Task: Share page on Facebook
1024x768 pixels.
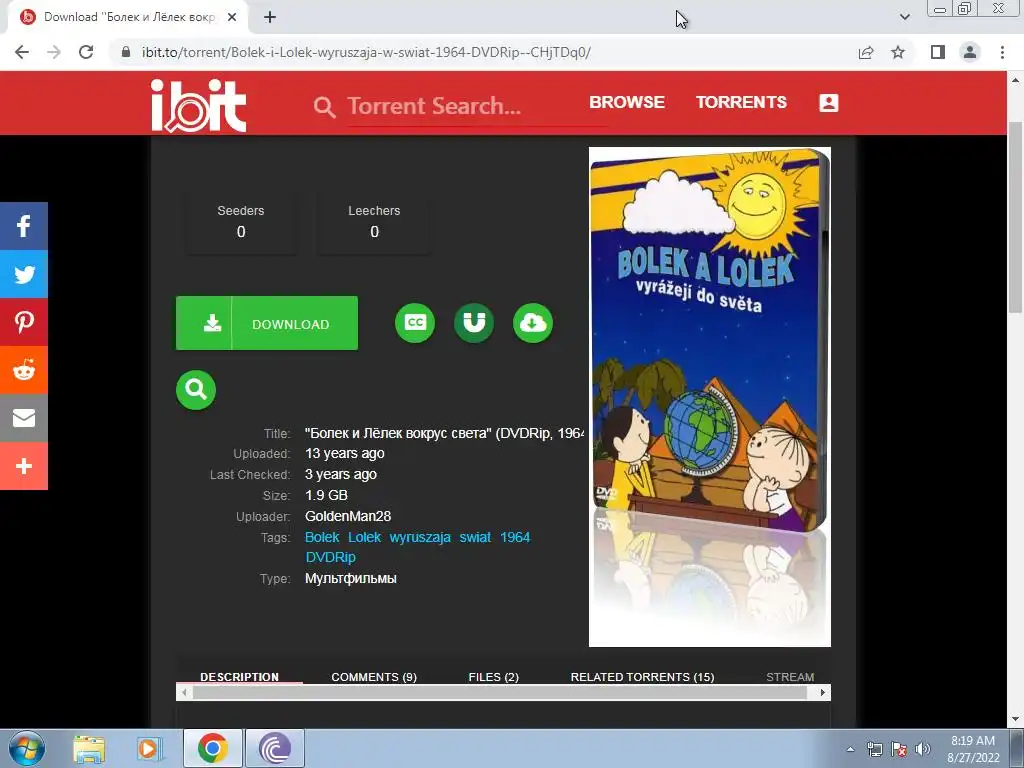Action: tap(24, 226)
